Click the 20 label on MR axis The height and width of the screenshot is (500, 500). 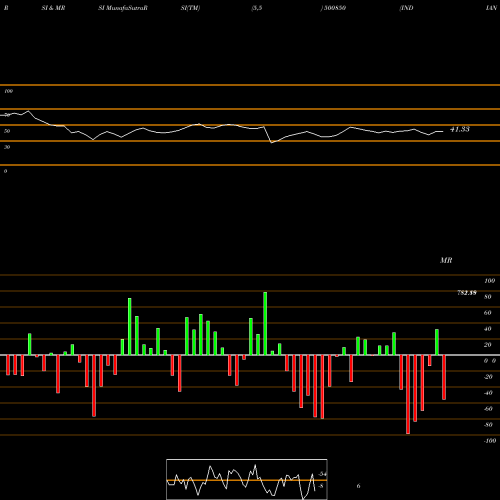(488, 345)
